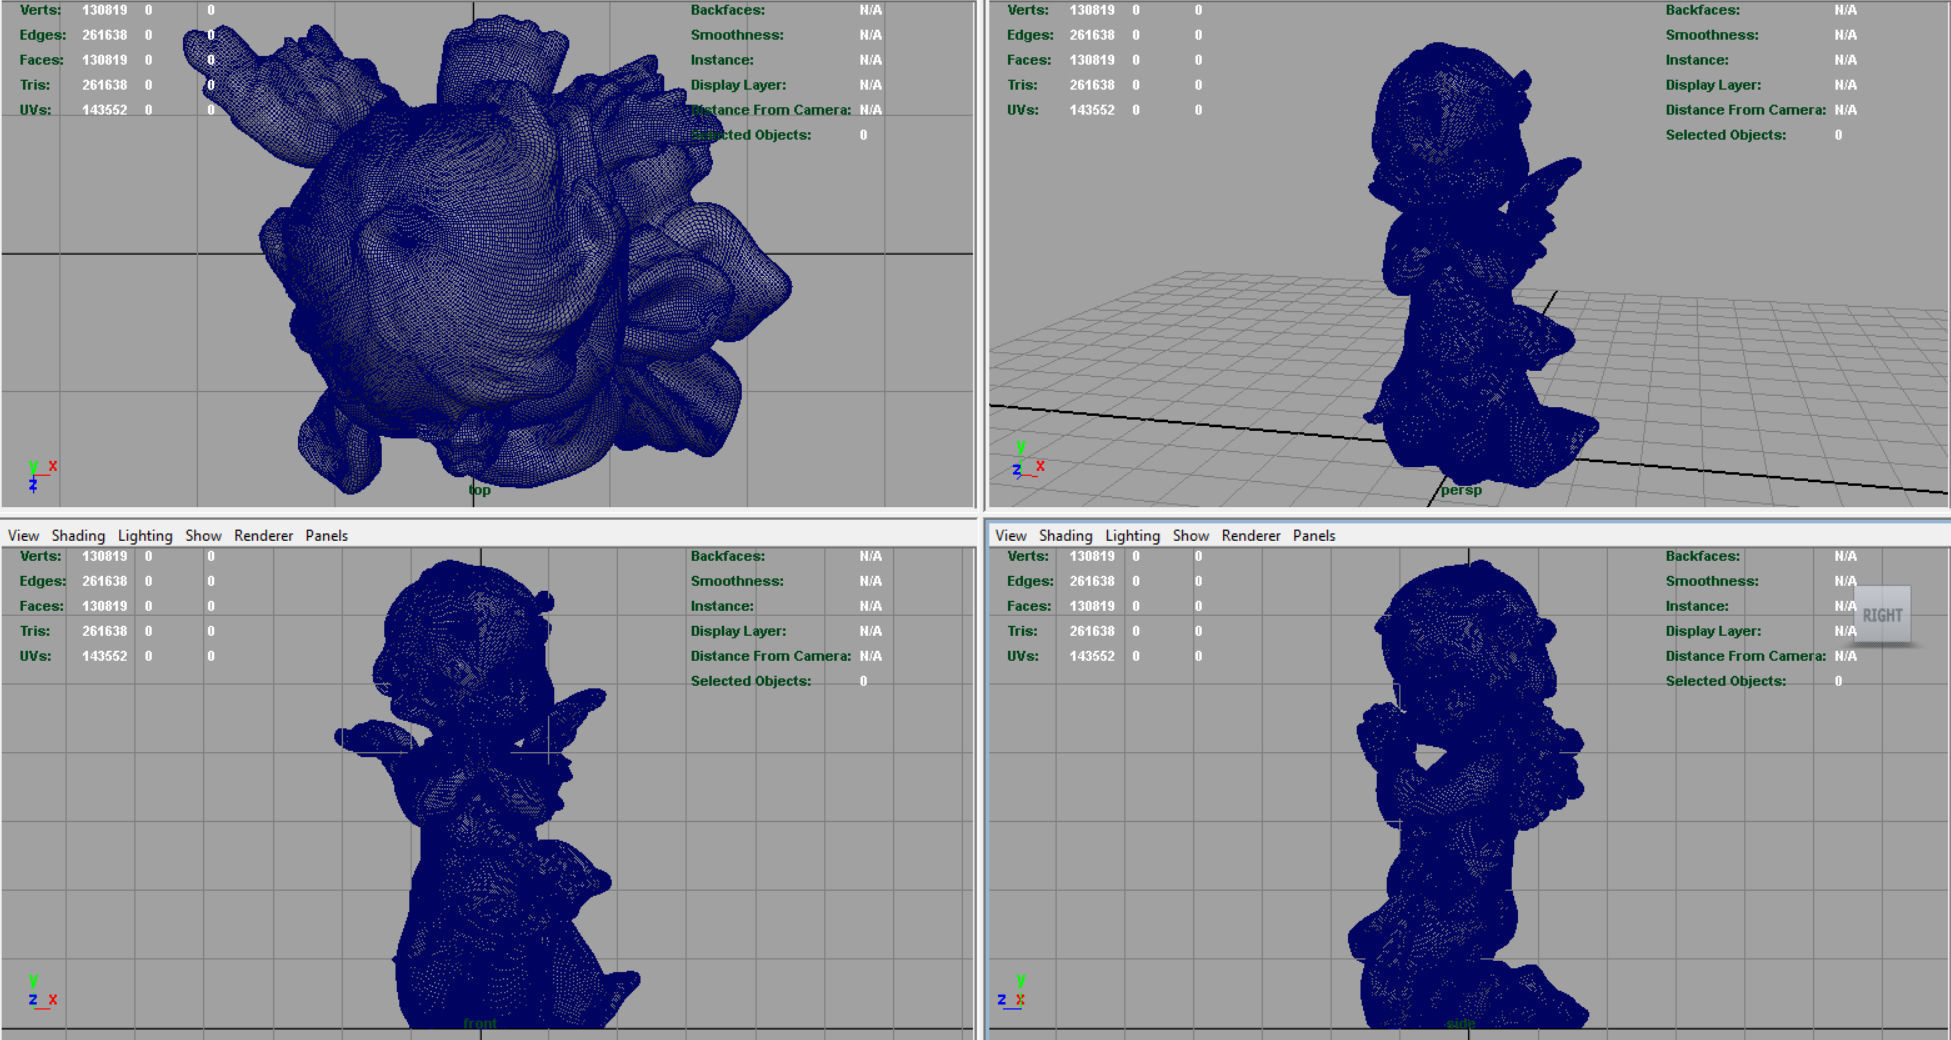Click 'Display Layer:' label in persp view
Image resolution: width=1951 pixels, height=1040 pixels.
(1713, 85)
